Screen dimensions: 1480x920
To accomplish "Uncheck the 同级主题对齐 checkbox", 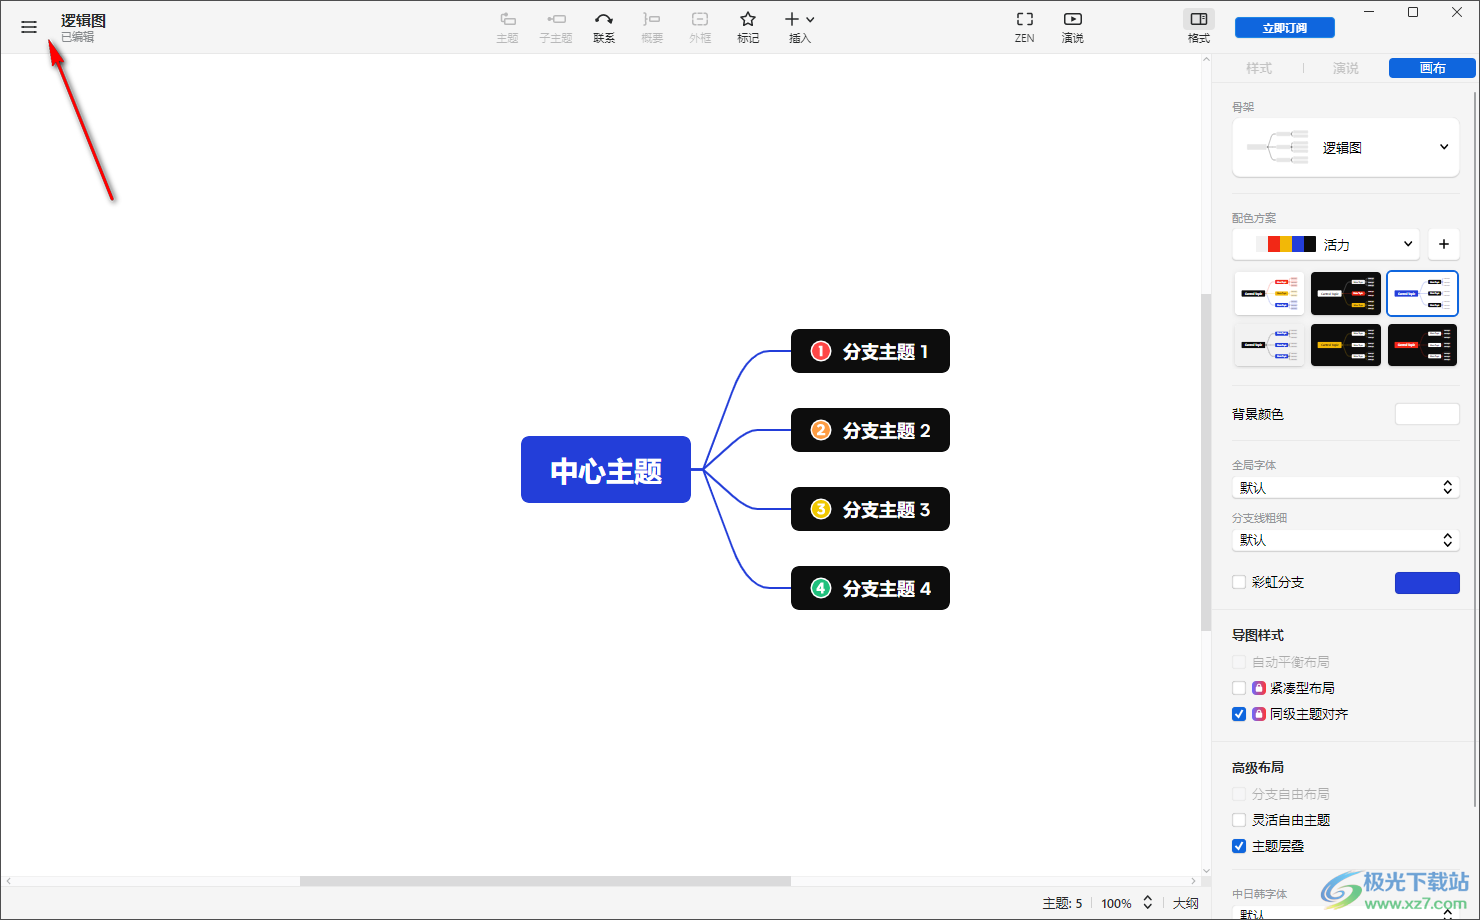I will coord(1239,714).
